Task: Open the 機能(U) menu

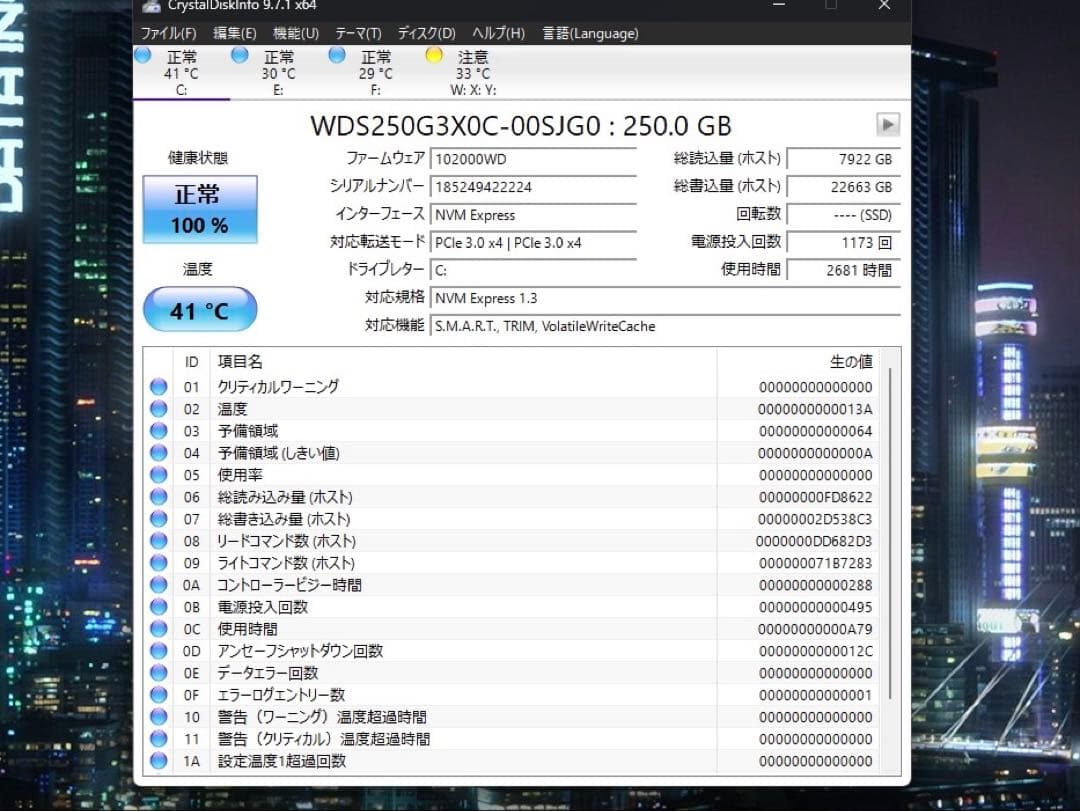Action: pyautogui.click(x=295, y=33)
